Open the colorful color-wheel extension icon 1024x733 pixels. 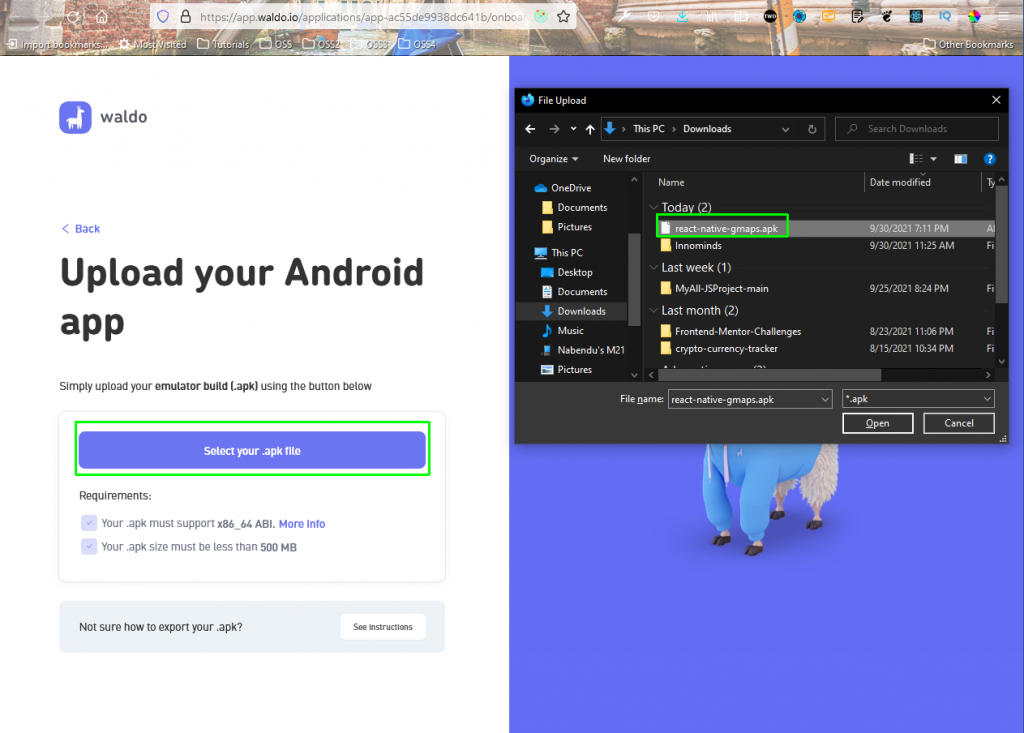click(976, 17)
